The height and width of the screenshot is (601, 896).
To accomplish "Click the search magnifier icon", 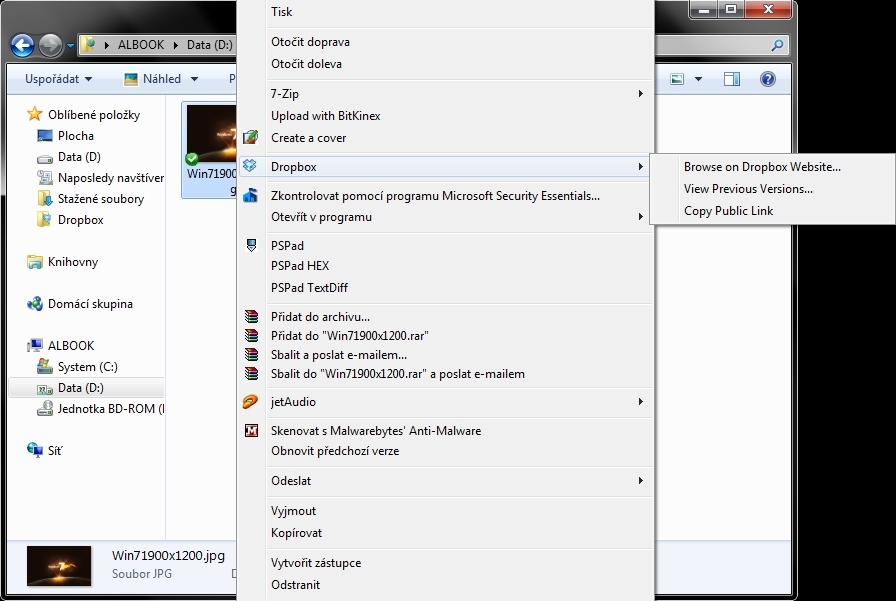I will pos(777,45).
